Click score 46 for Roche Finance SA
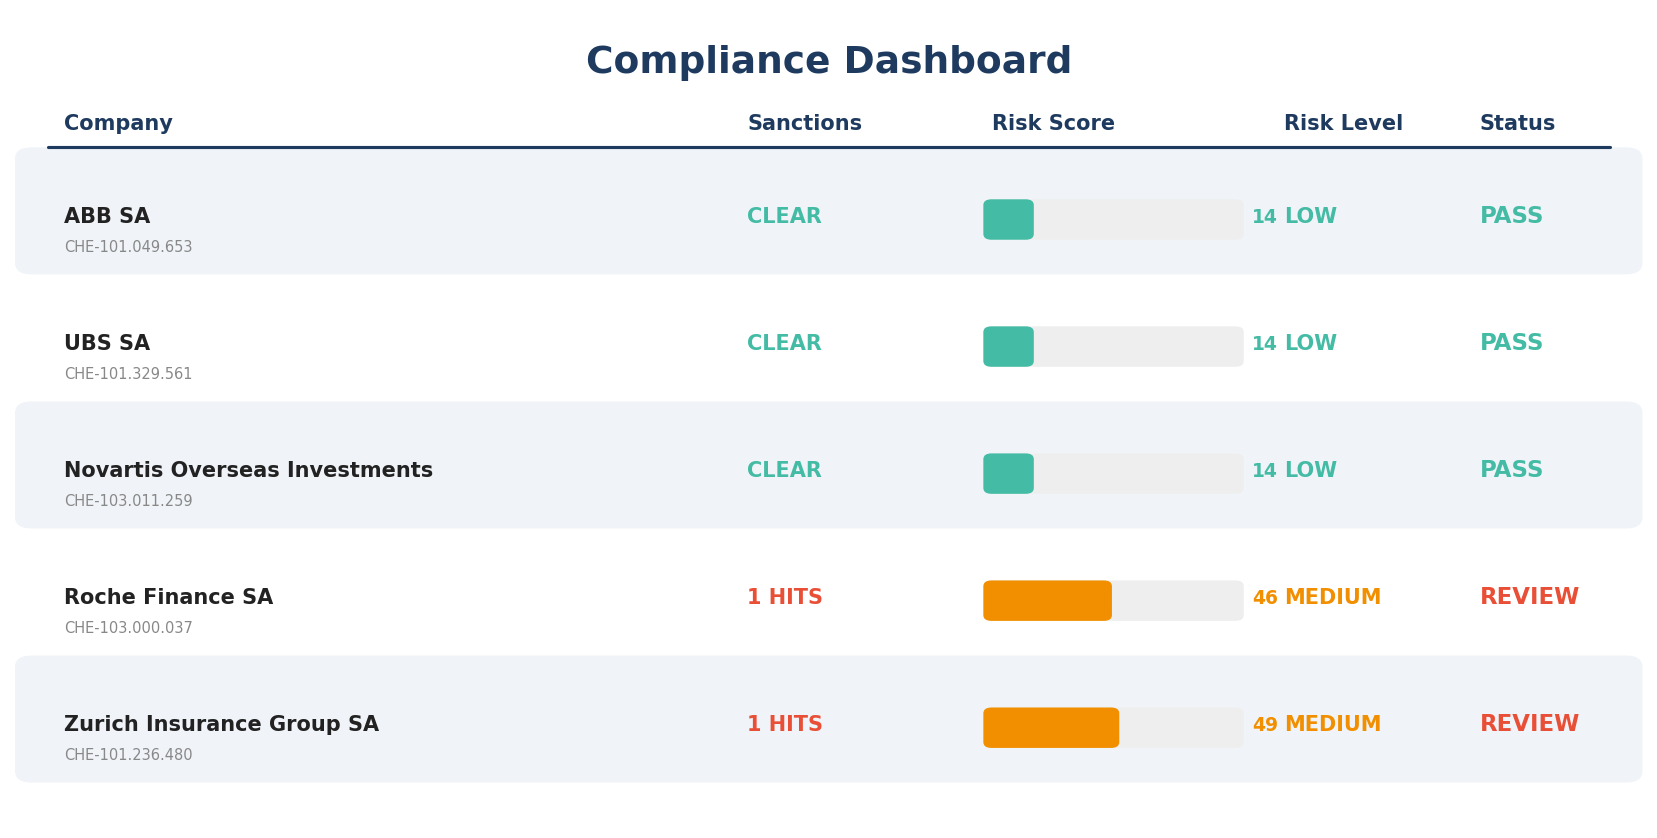Viewport: 1657px width, 838px height. [1265, 598]
